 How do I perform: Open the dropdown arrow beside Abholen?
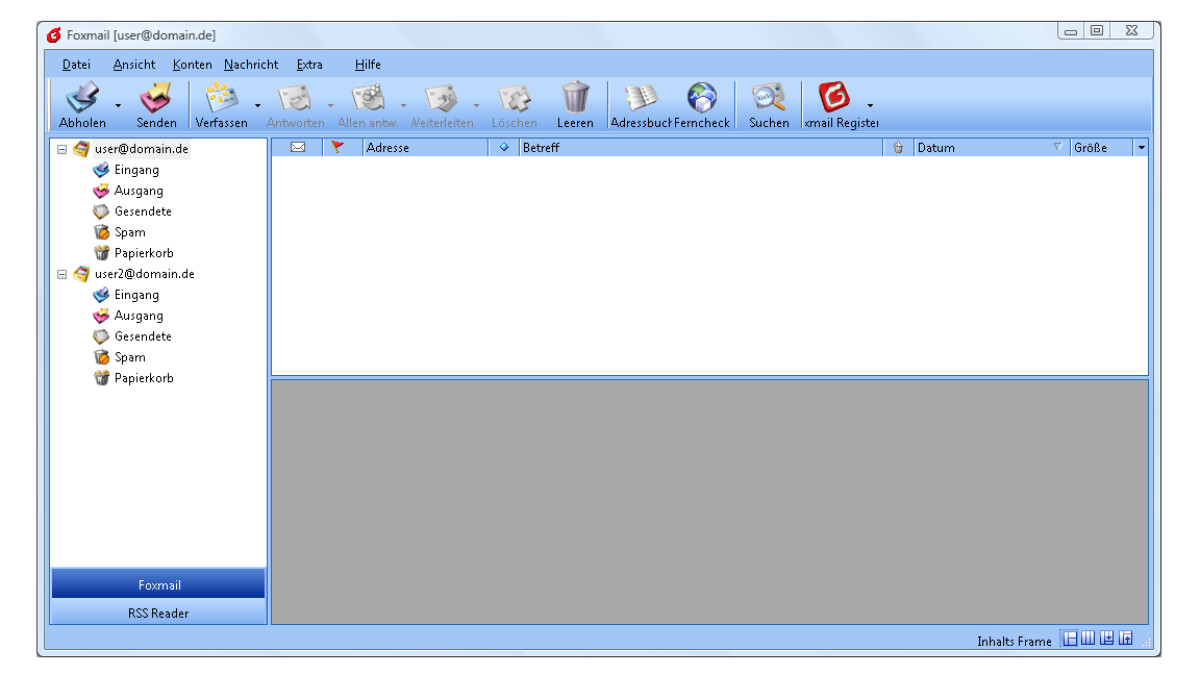[118, 105]
